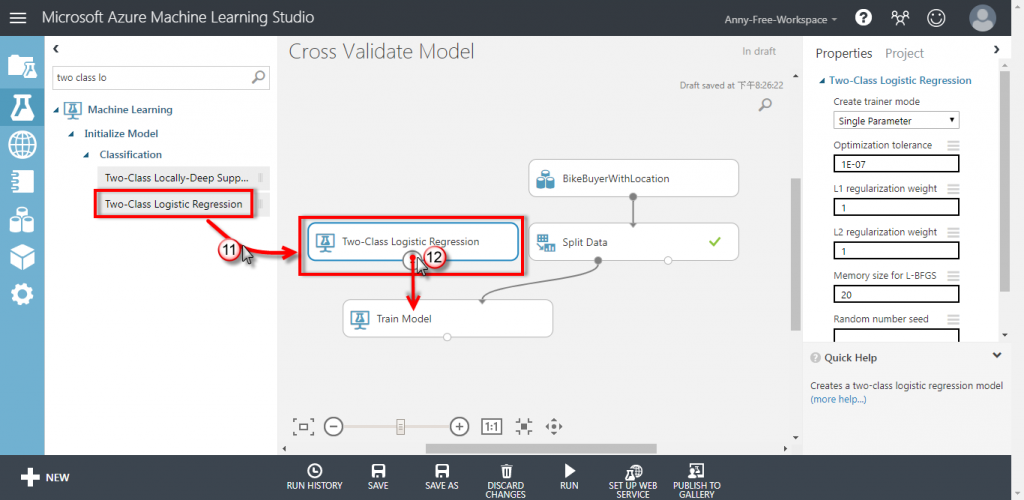Open the Projects sidebar icon
The width and height of the screenshot is (1024, 500).
click(22, 66)
